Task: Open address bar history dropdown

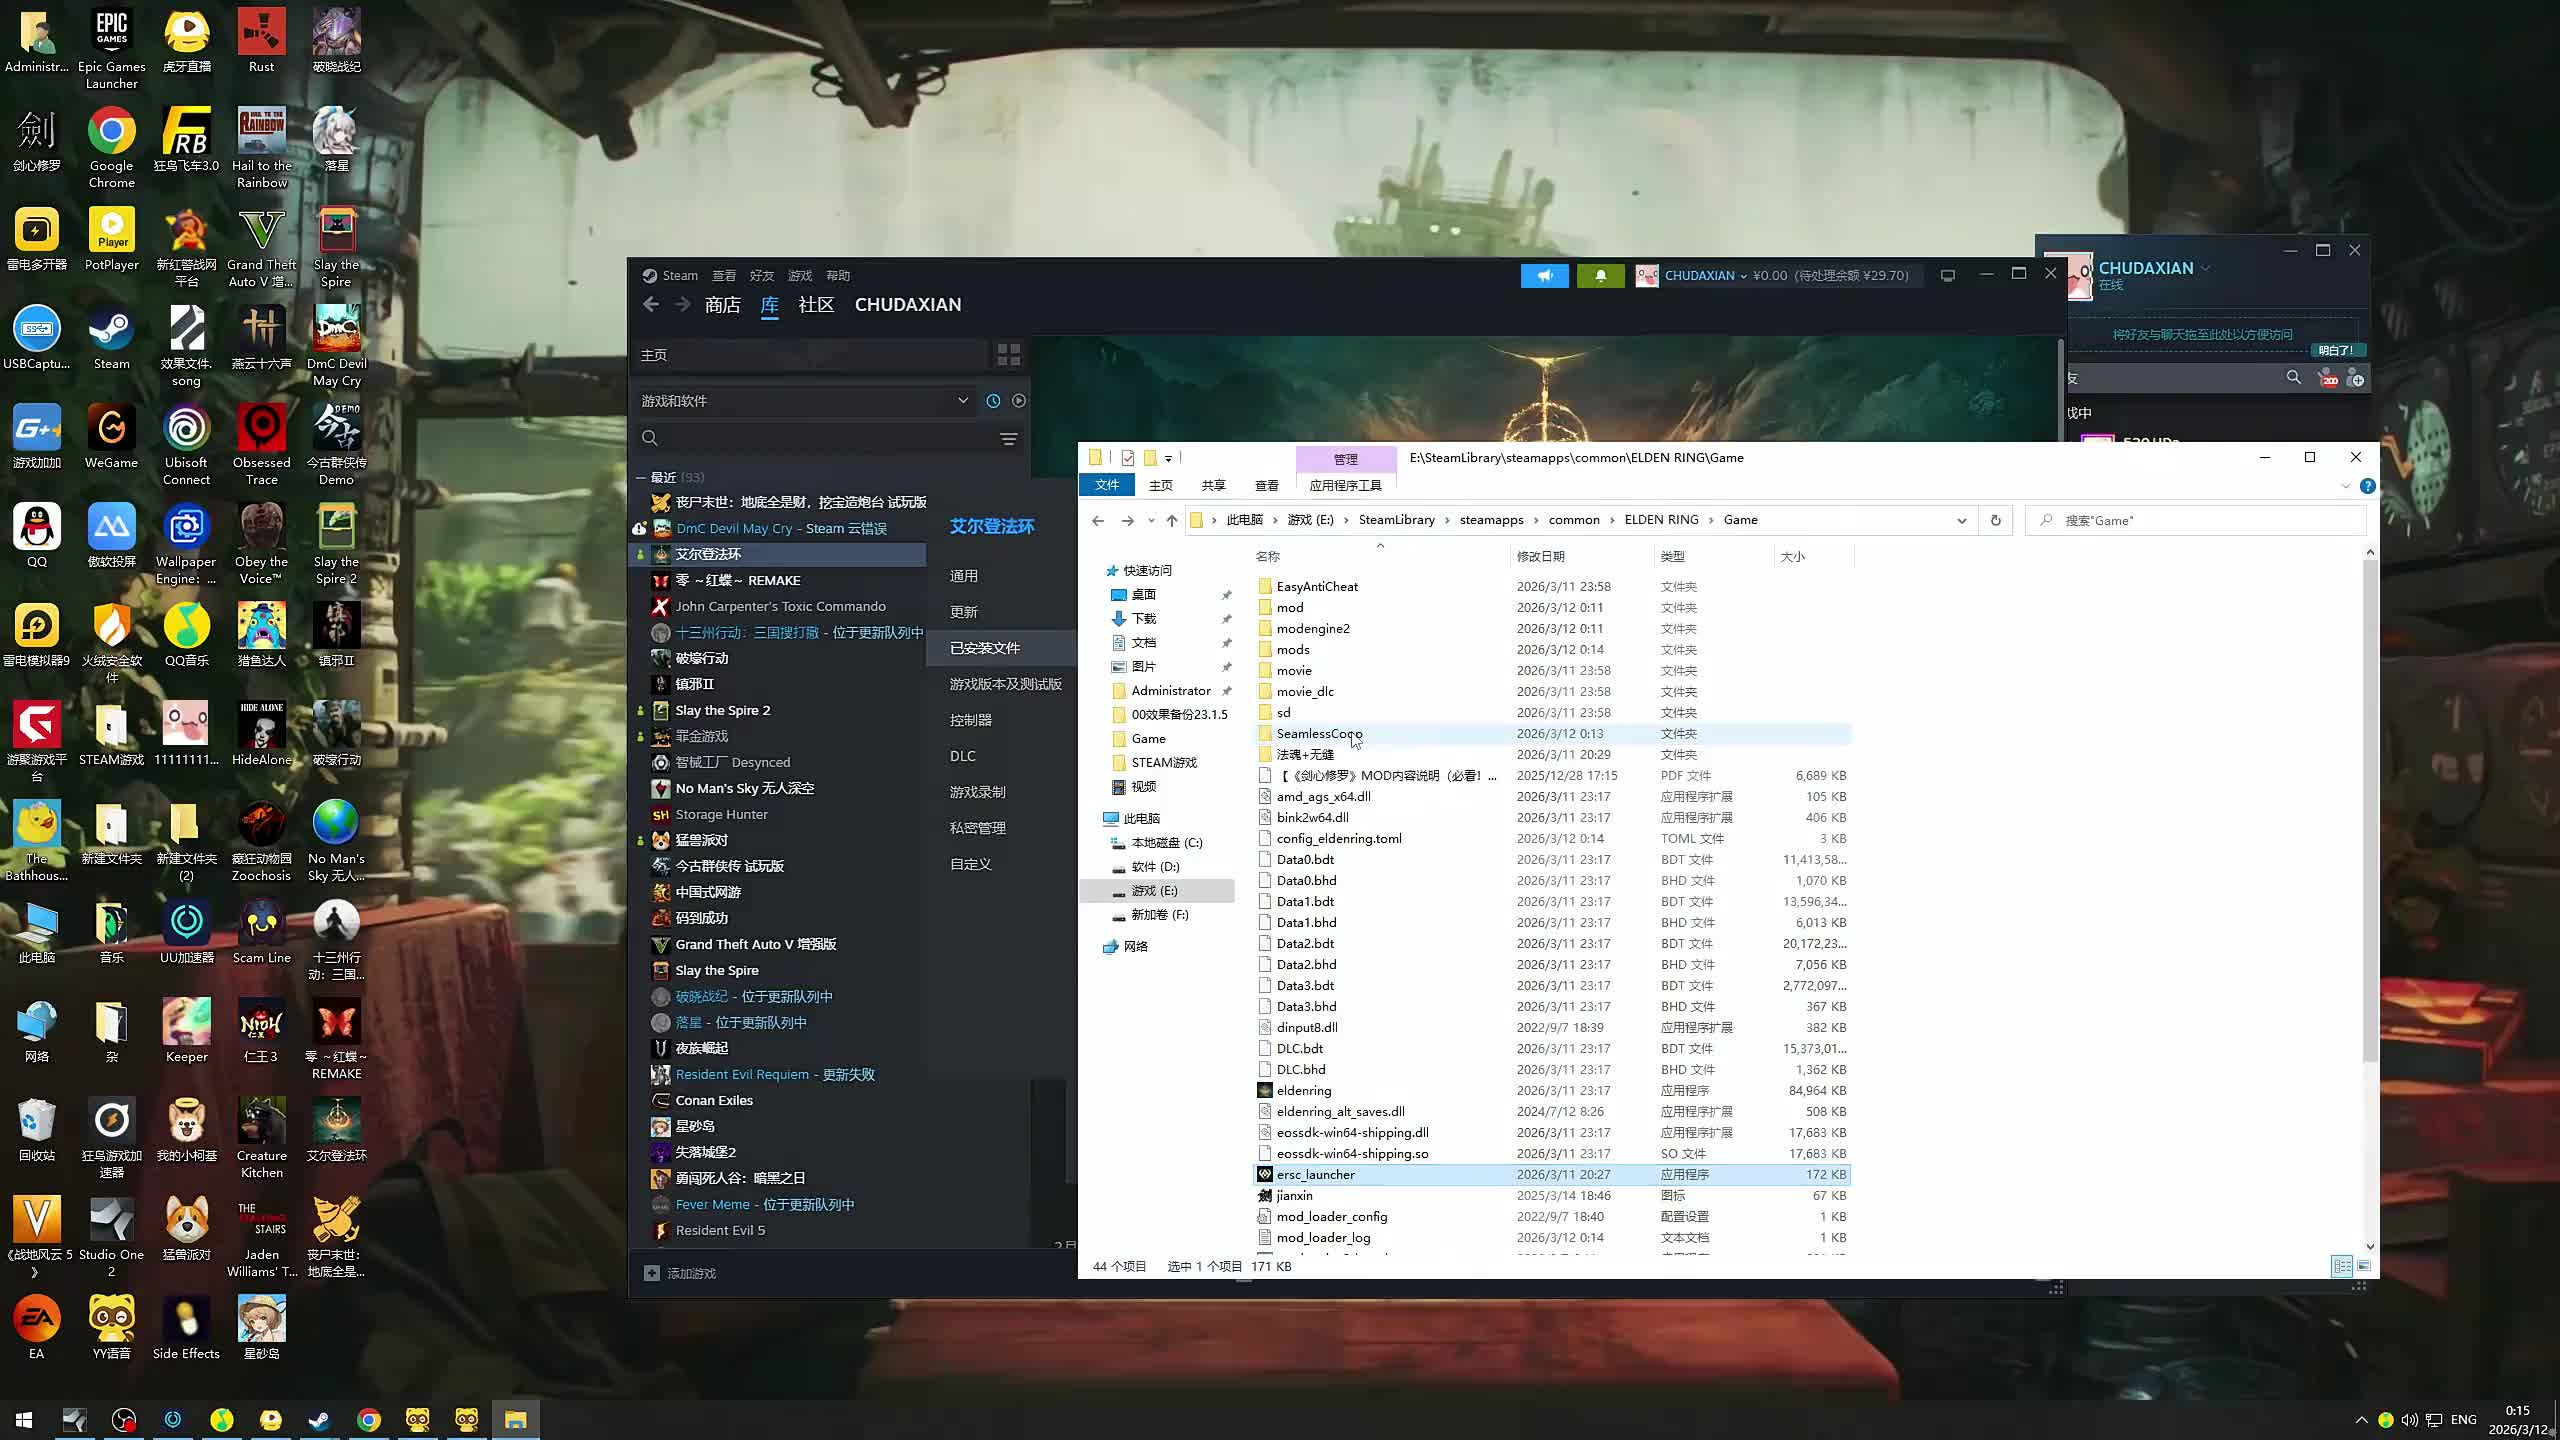Action: coord(1961,520)
